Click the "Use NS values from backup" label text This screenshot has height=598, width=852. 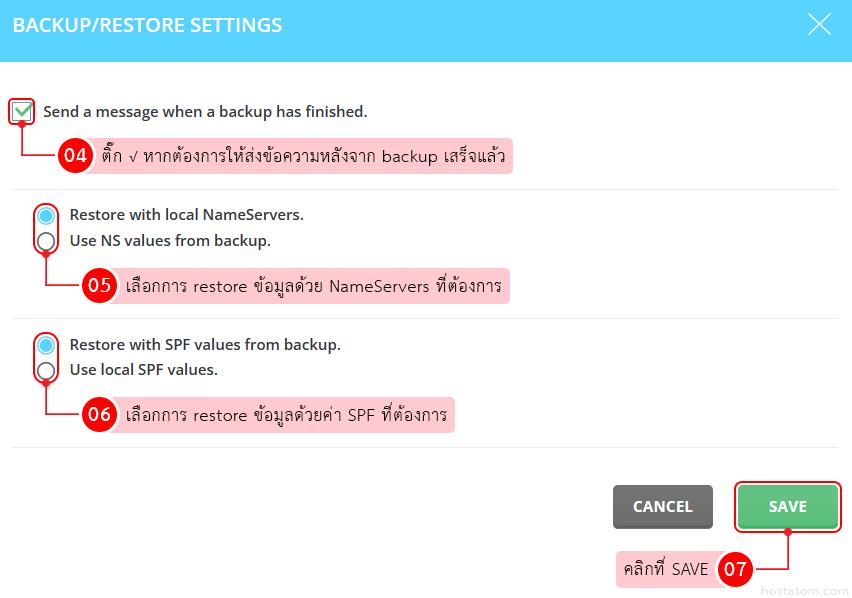click(x=170, y=241)
